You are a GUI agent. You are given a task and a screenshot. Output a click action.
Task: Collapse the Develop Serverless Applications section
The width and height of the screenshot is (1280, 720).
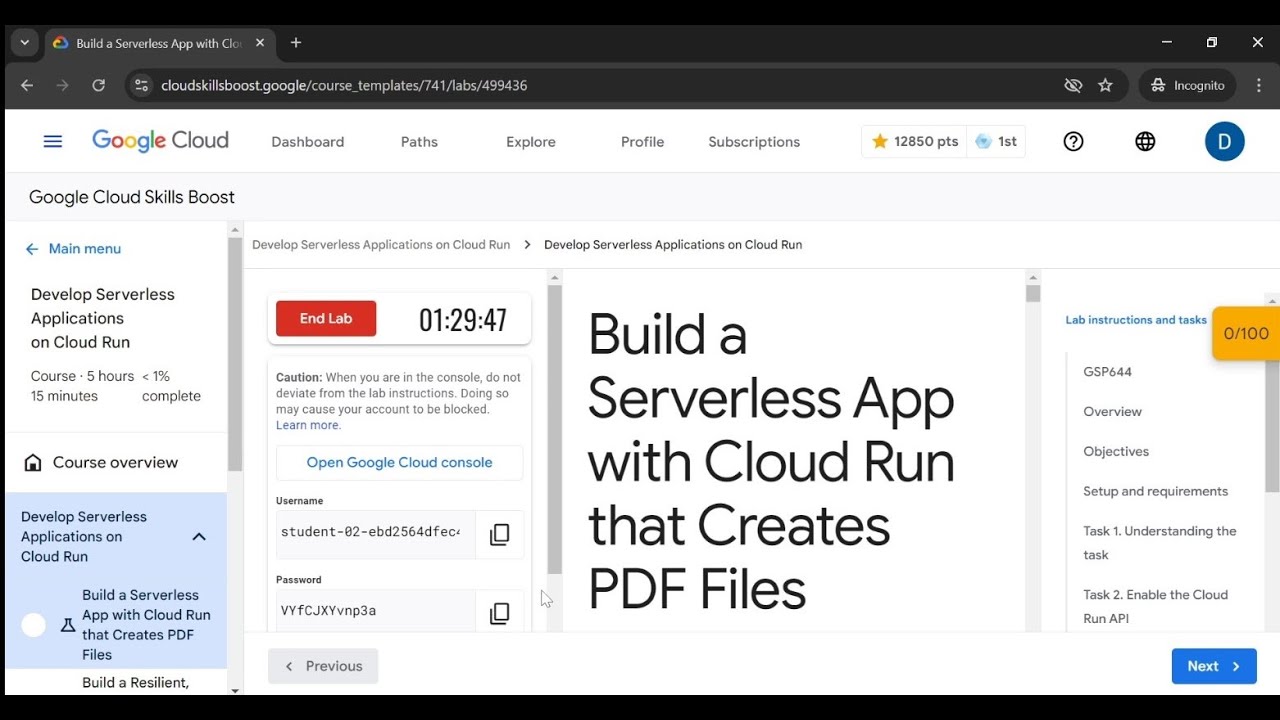coord(199,537)
